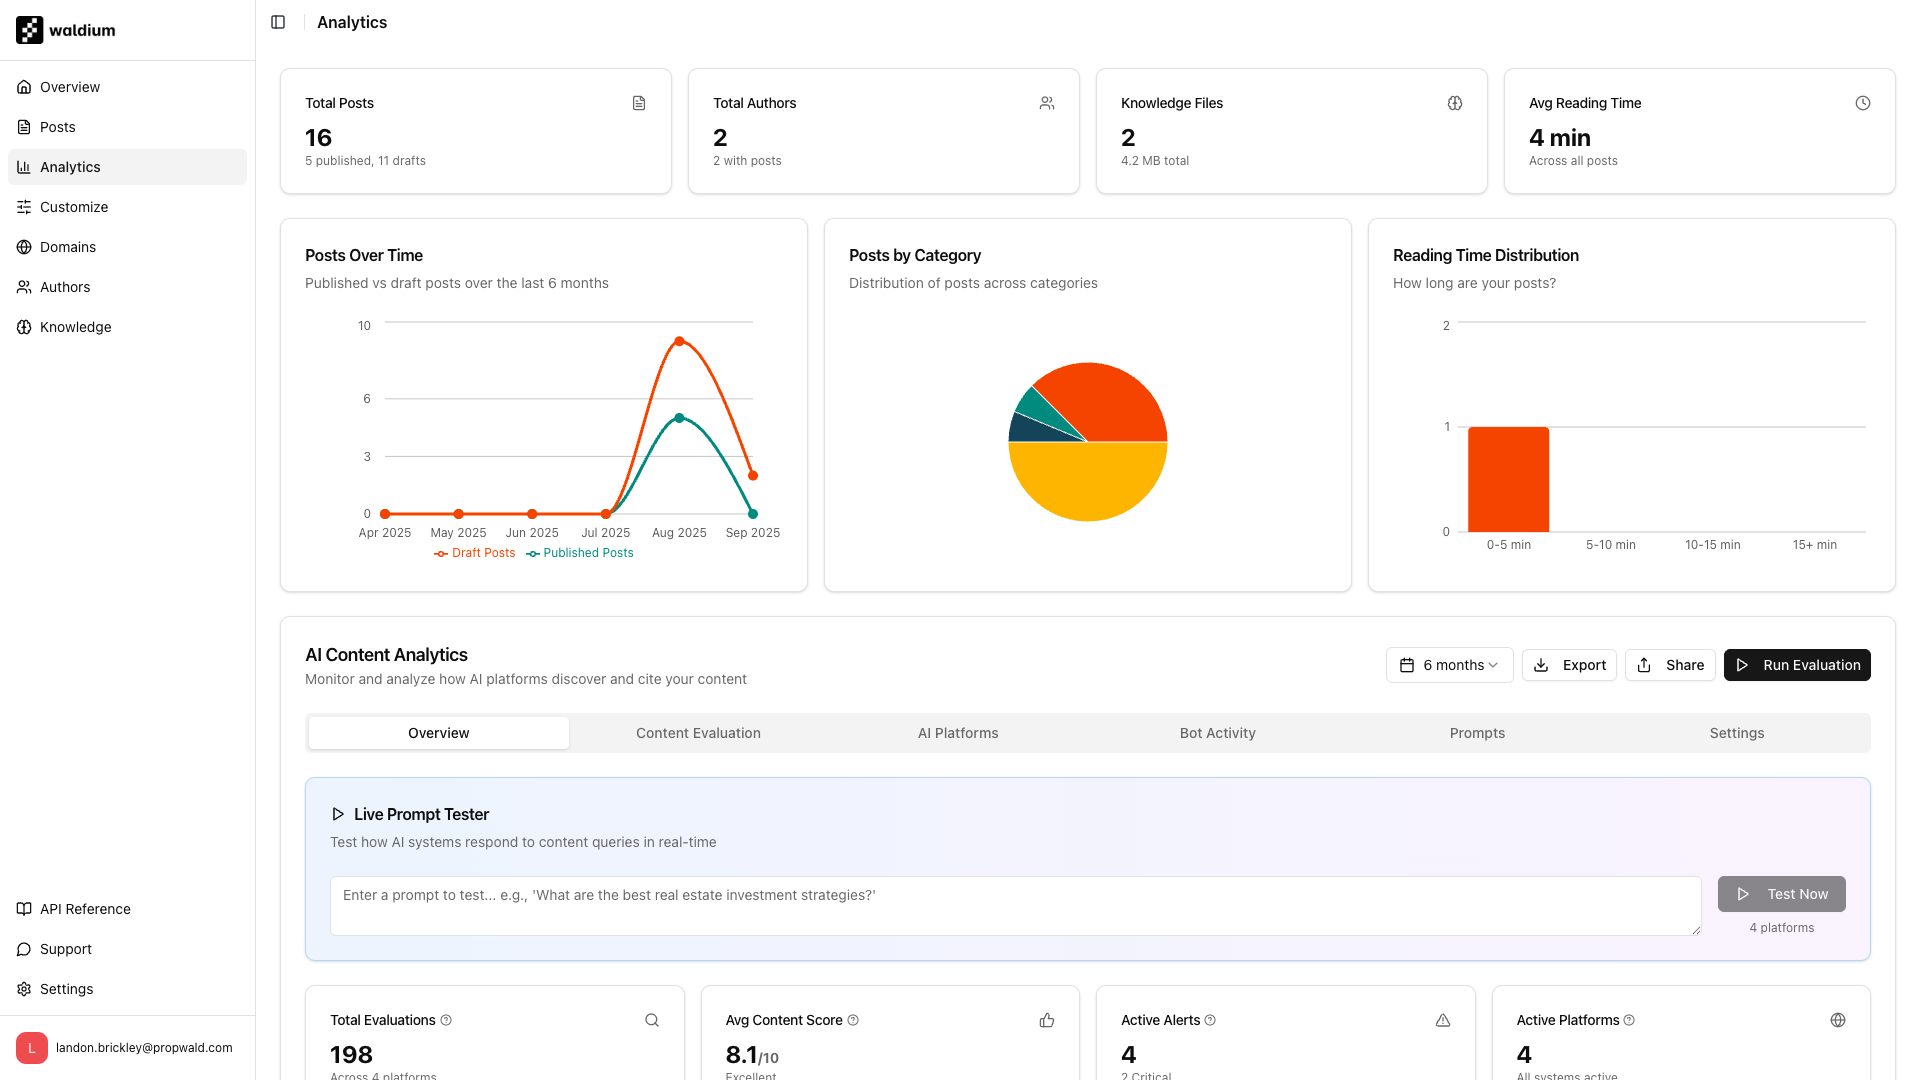Image resolution: width=1920 pixels, height=1080 pixels.
Task: Click the Export button
Action: pyautogui.click(x=1569, y=665)
